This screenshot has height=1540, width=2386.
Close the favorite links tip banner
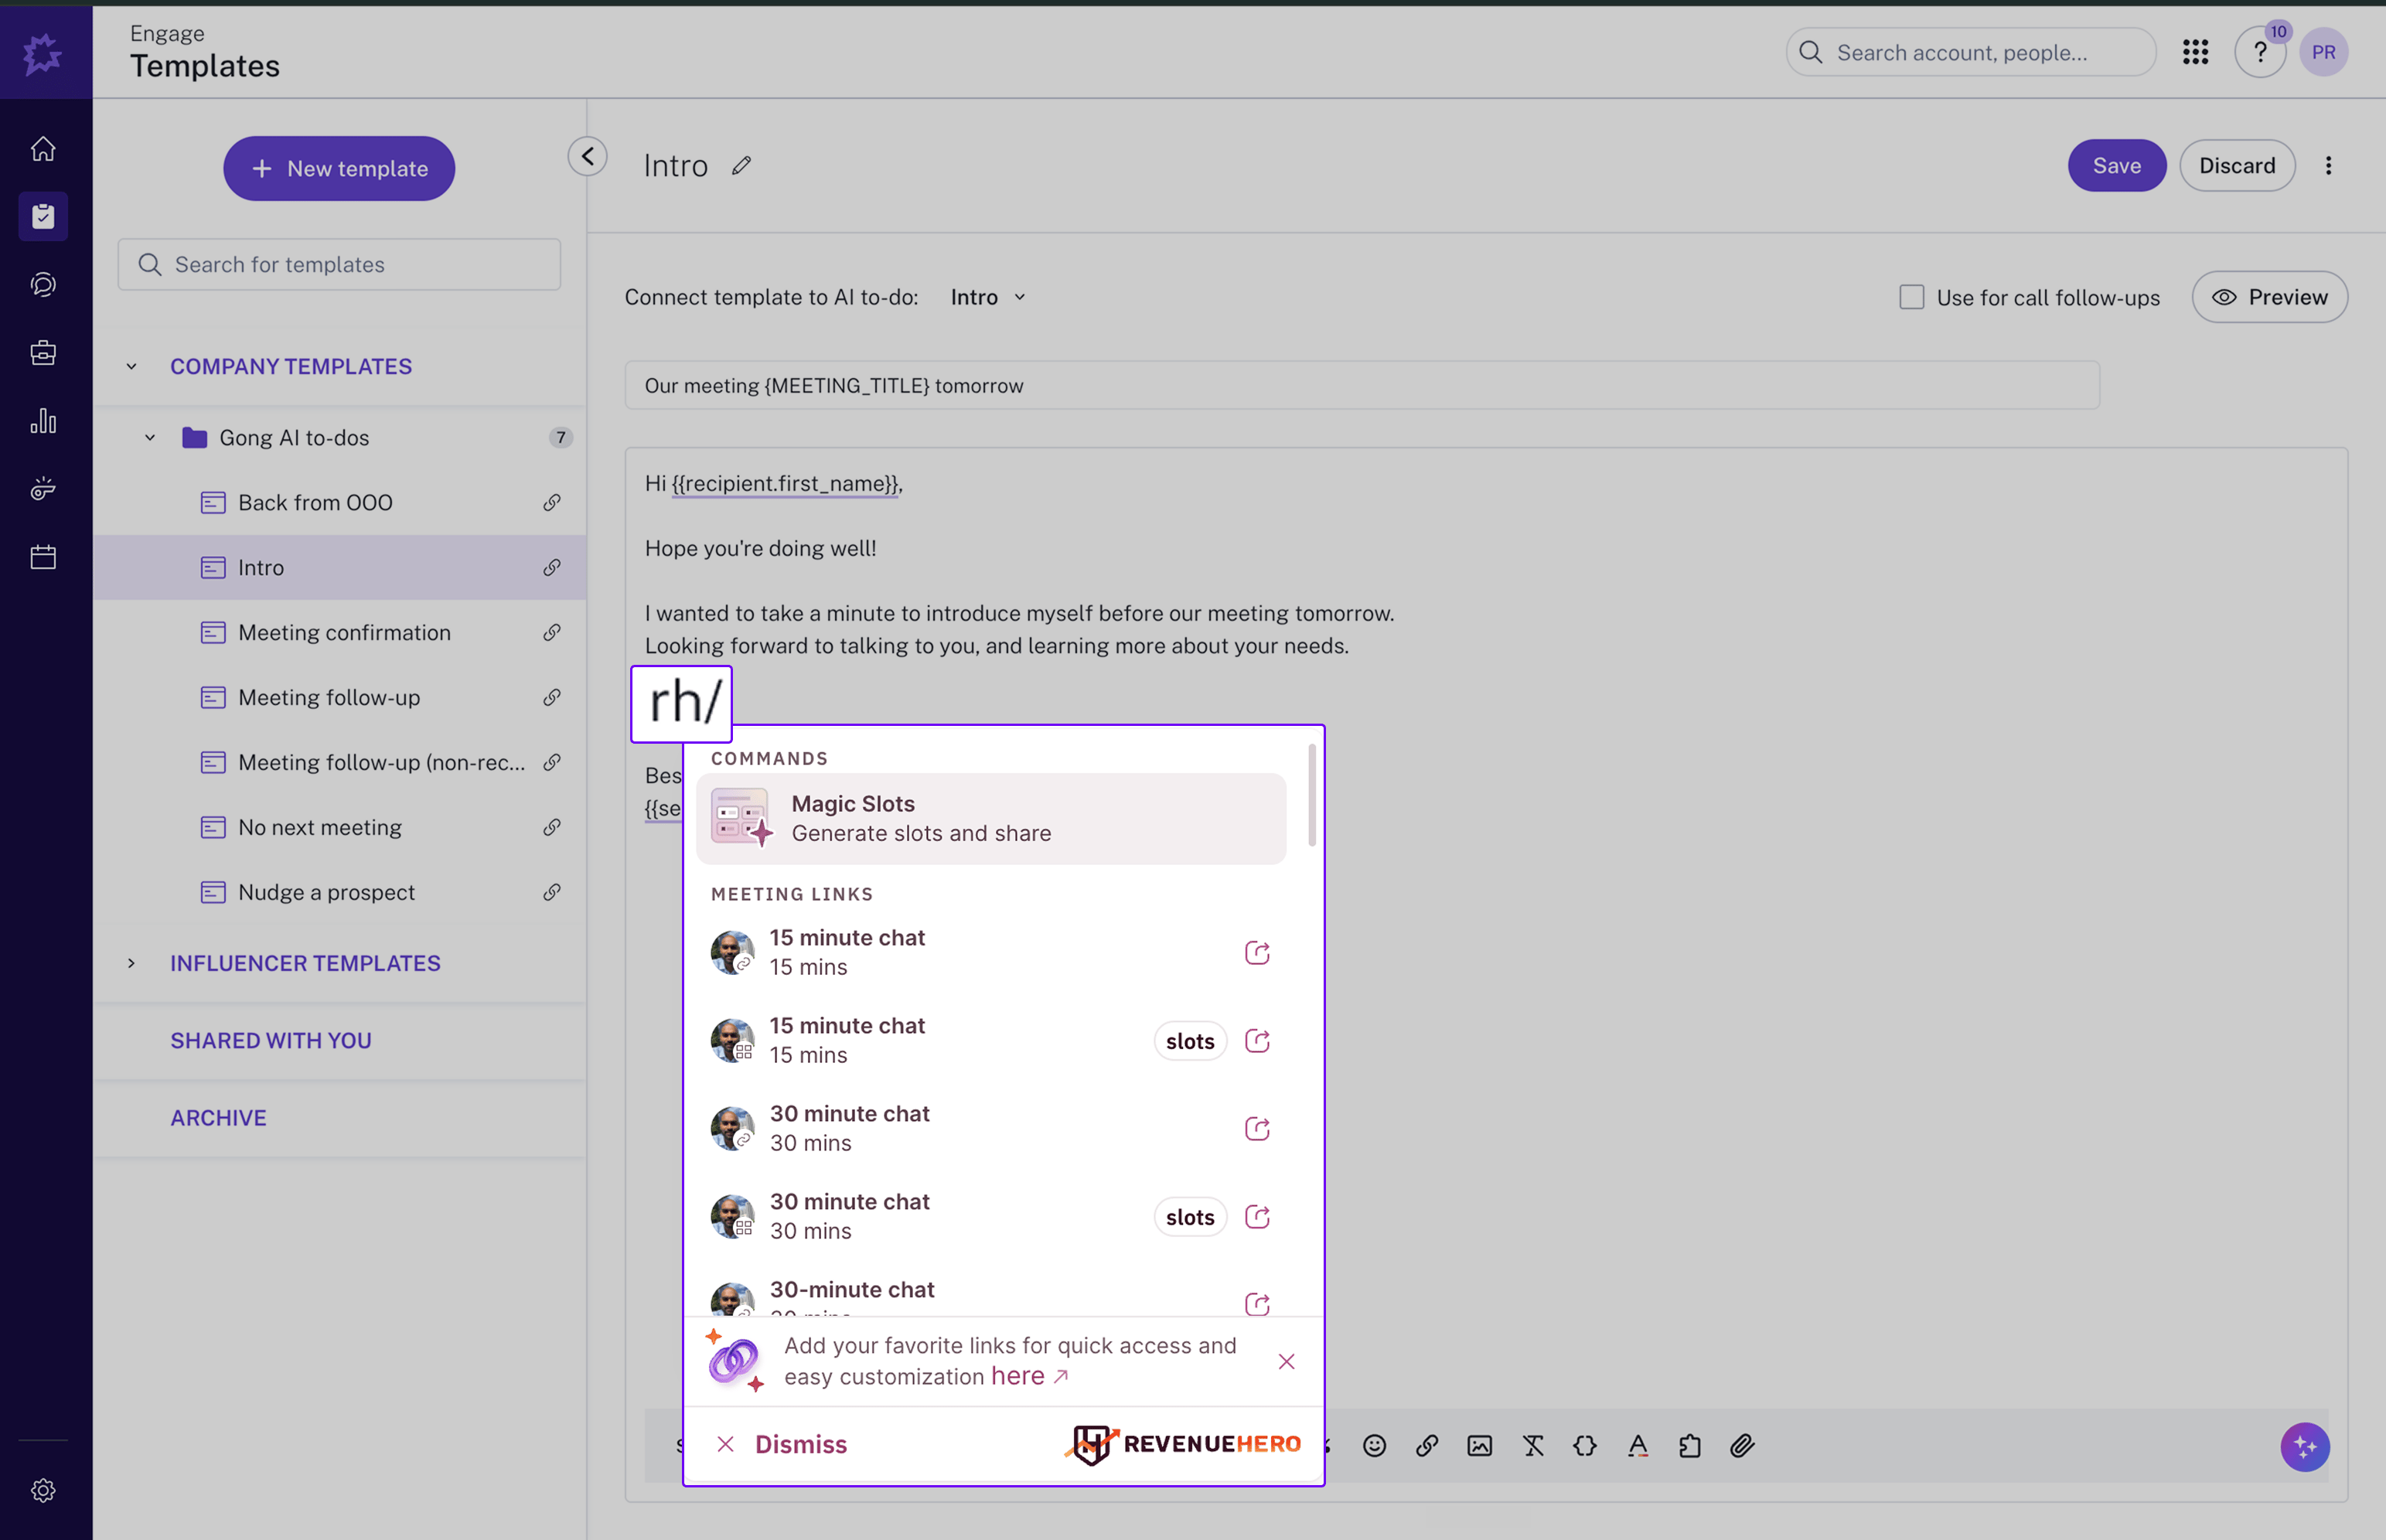pos(1286,1361)
